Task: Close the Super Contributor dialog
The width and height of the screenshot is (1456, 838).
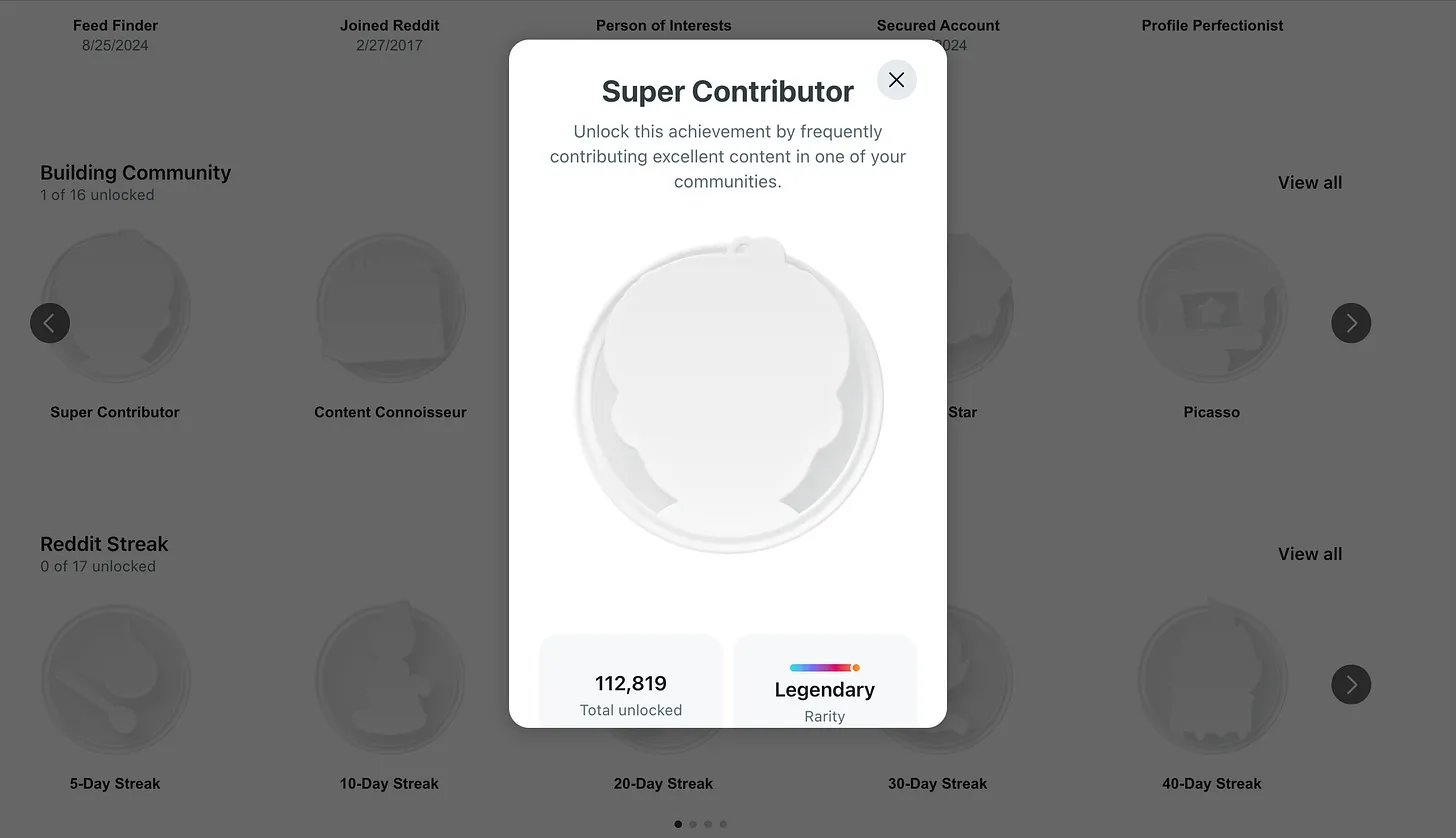Action: pyautogui.click(x=896, y=80)
